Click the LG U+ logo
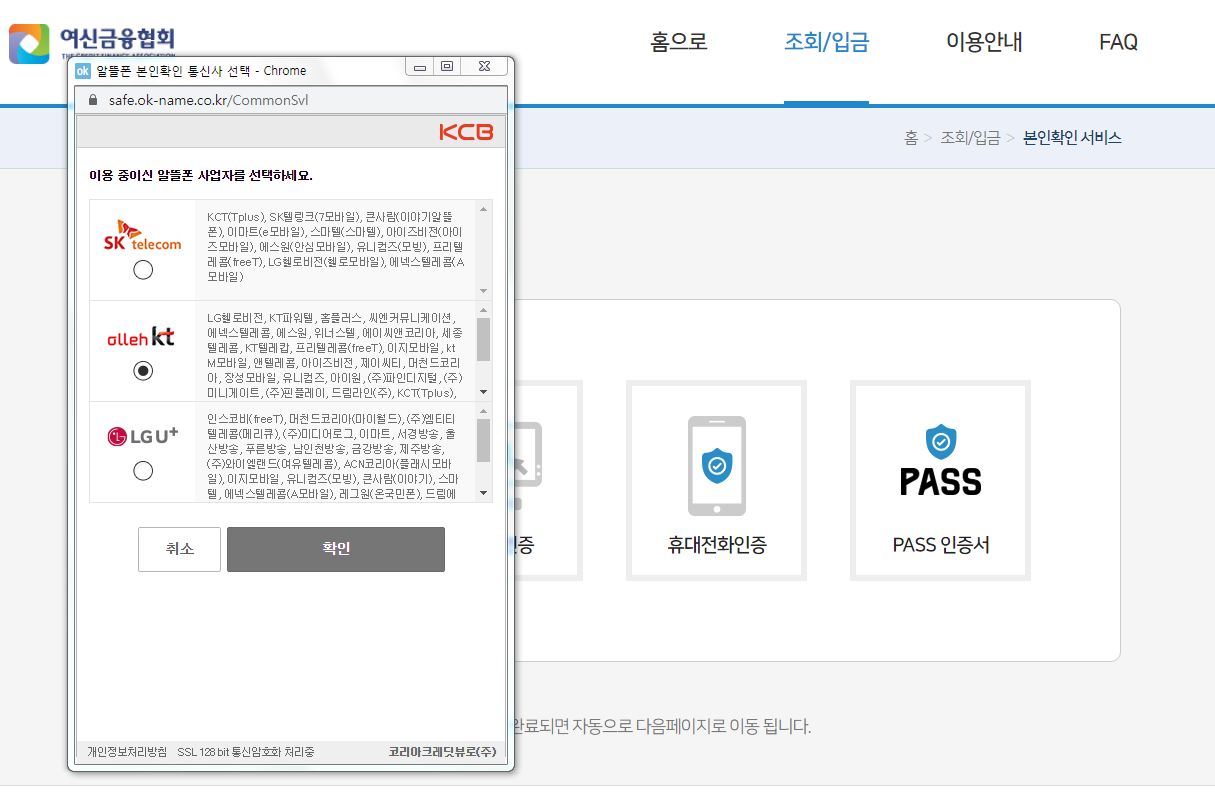 point(143,436)
